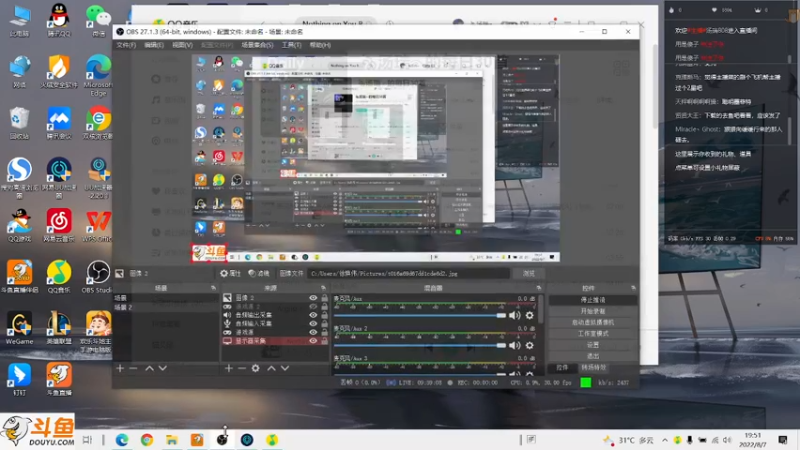The image size is (800, 450).
Task: Move source up with arrow icon
Action: pos(271,368)
